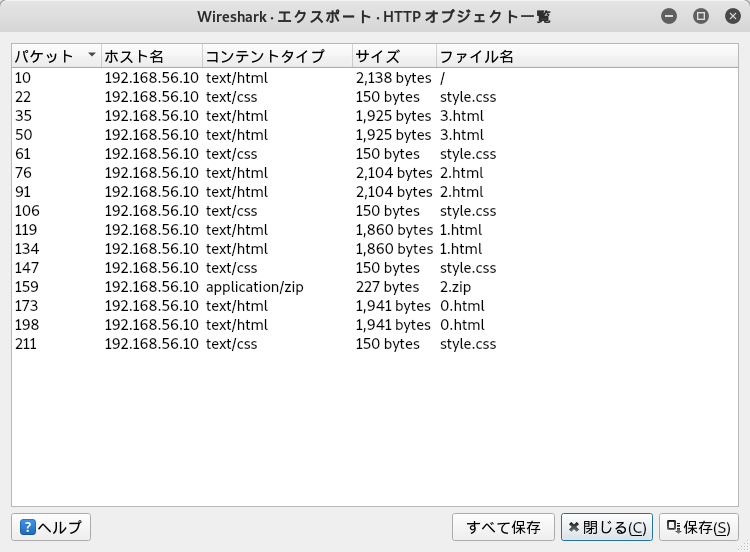The height and width of the screenshot is (552, 750).
Task: Select packet 91 2.html row
Action: 375,191
